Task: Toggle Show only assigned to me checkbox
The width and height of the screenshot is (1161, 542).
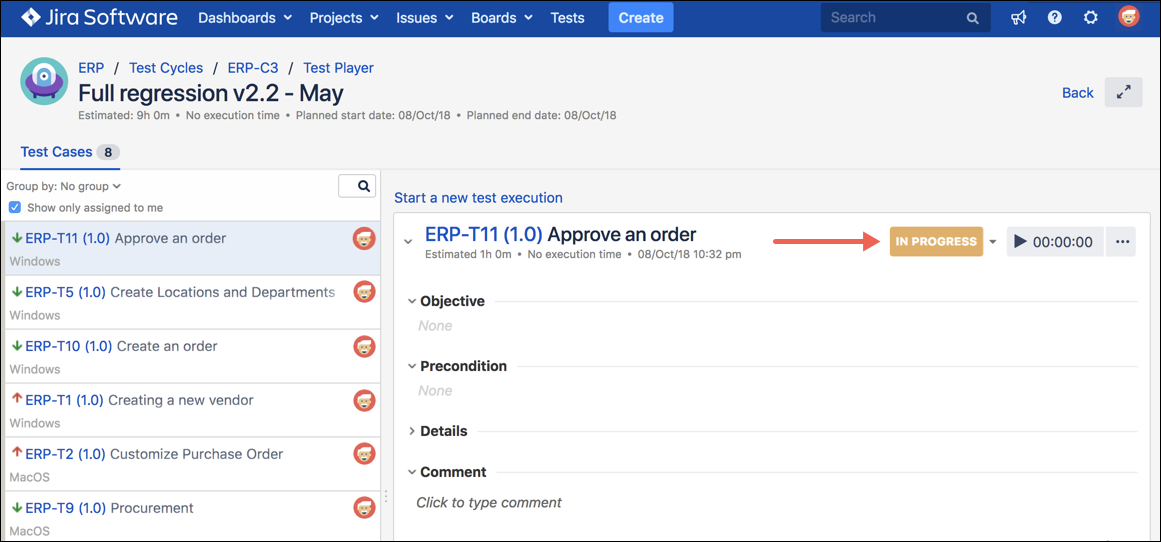Action: pyautogui.click(x=15, y=208)
